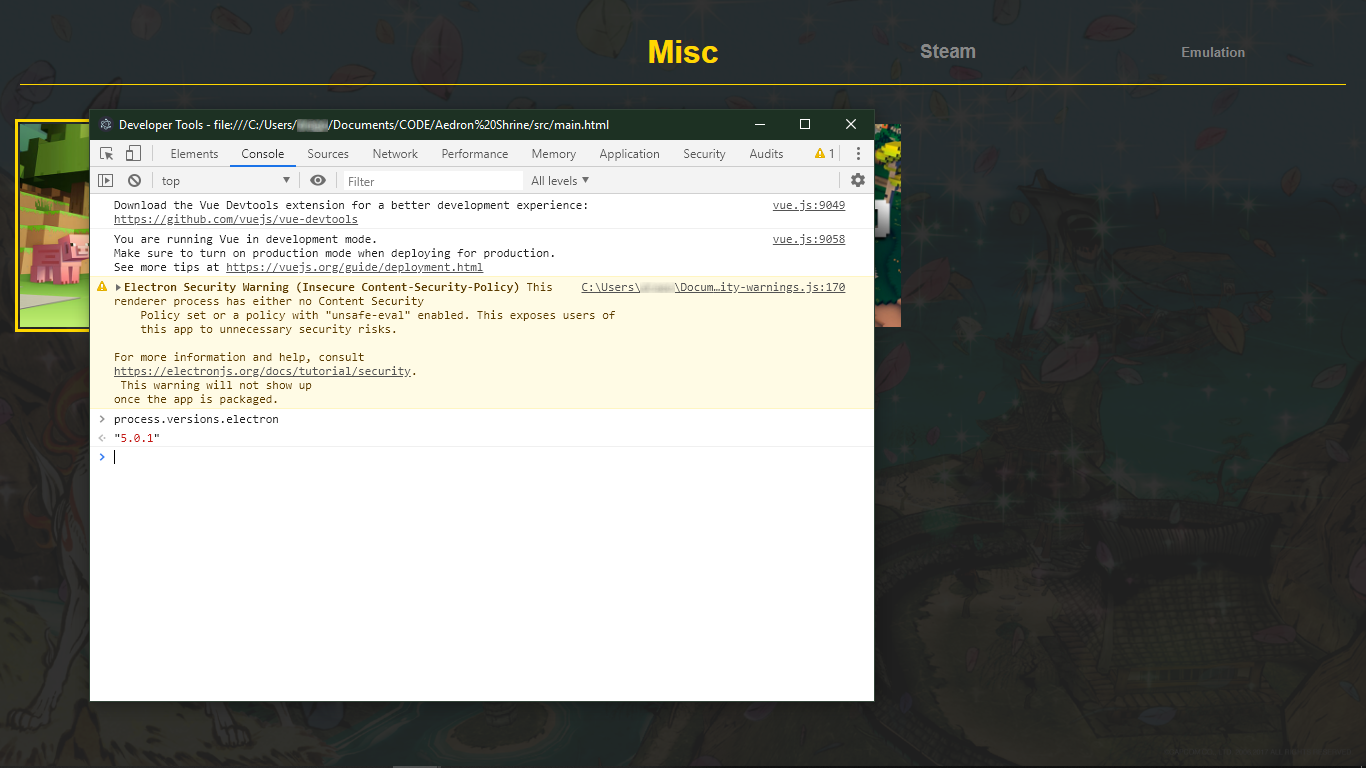Minimize the Developer Tools window
Image resolution: width=1366 pixels, height=768 pixels.
click(x=760, y=124)
